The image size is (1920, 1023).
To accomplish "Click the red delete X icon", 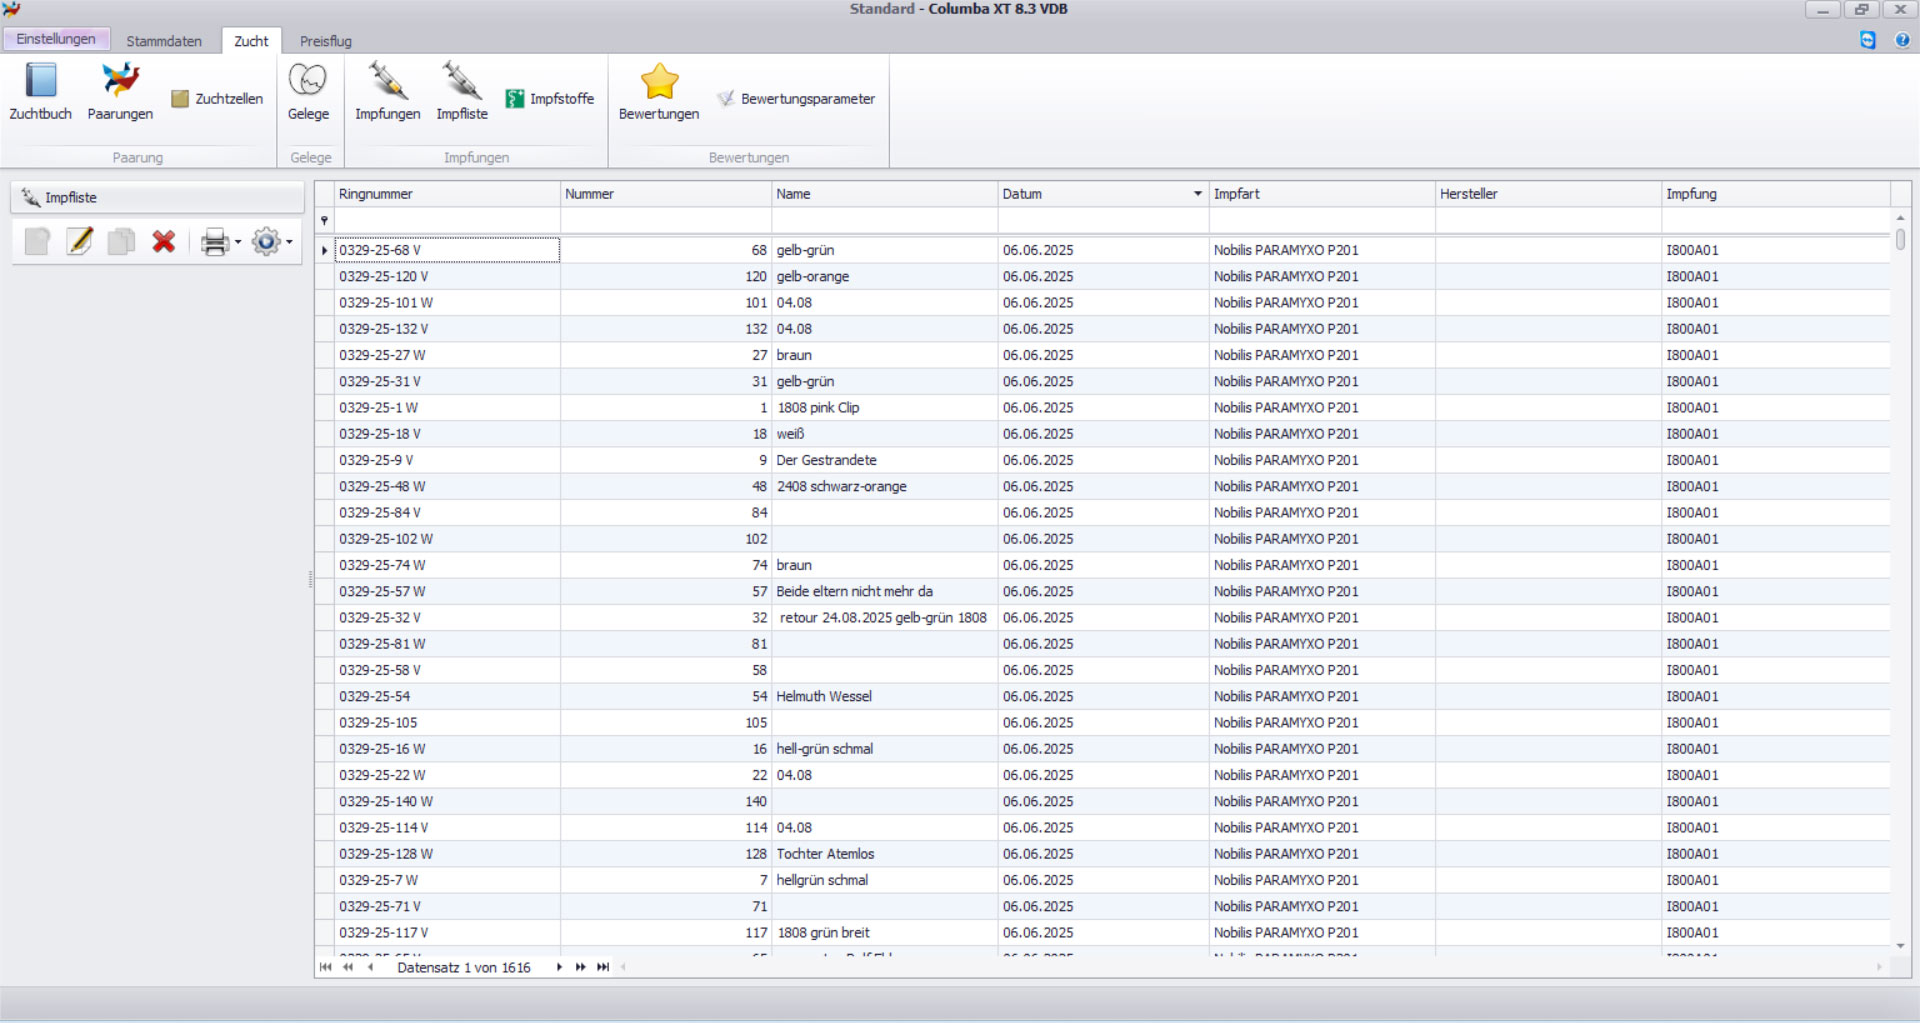I will 164,242.
